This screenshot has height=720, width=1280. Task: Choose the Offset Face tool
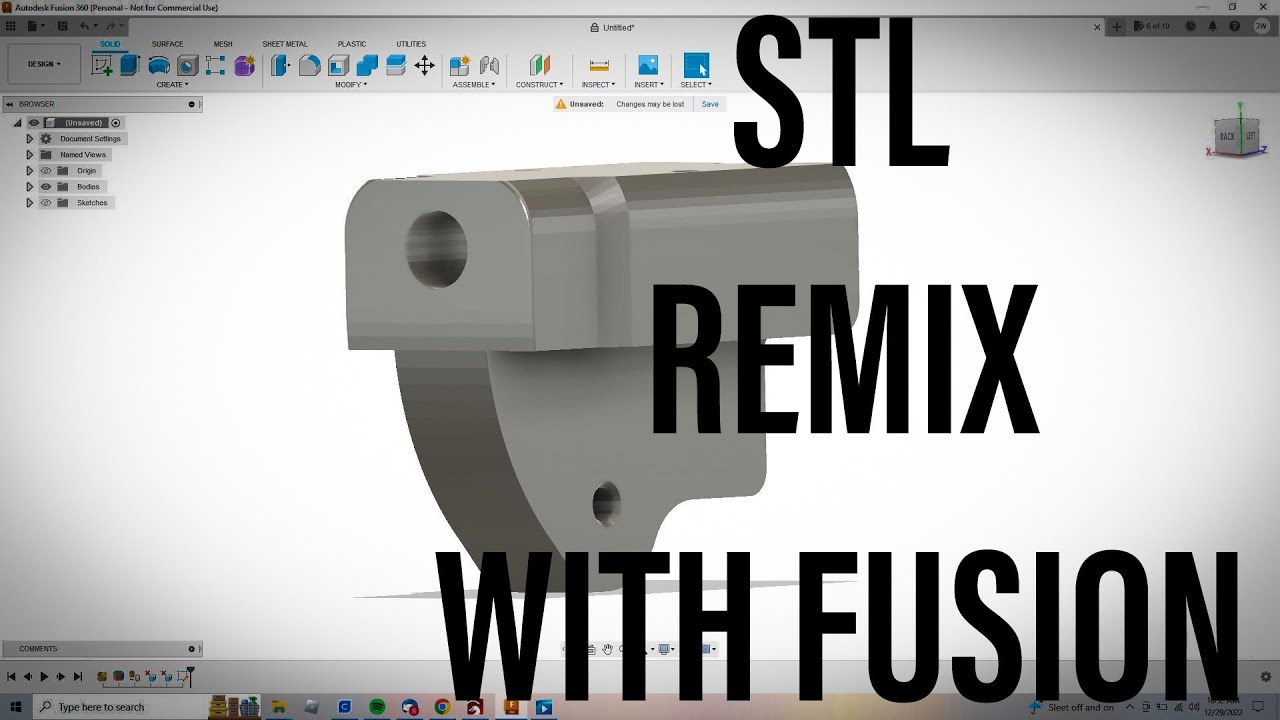tap(396, 66)
